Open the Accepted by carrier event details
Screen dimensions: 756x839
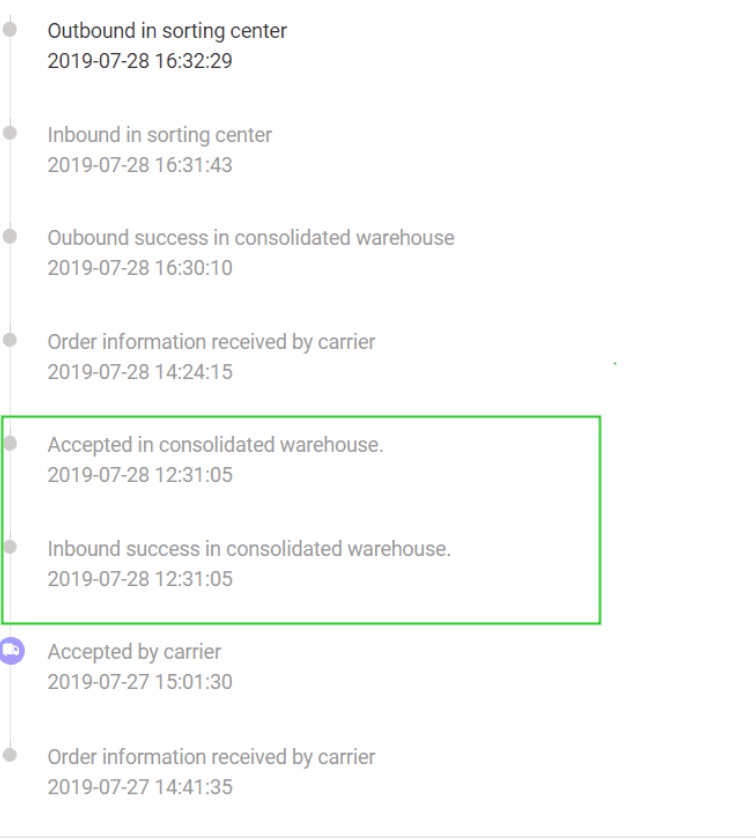click(x=134, y=651)
